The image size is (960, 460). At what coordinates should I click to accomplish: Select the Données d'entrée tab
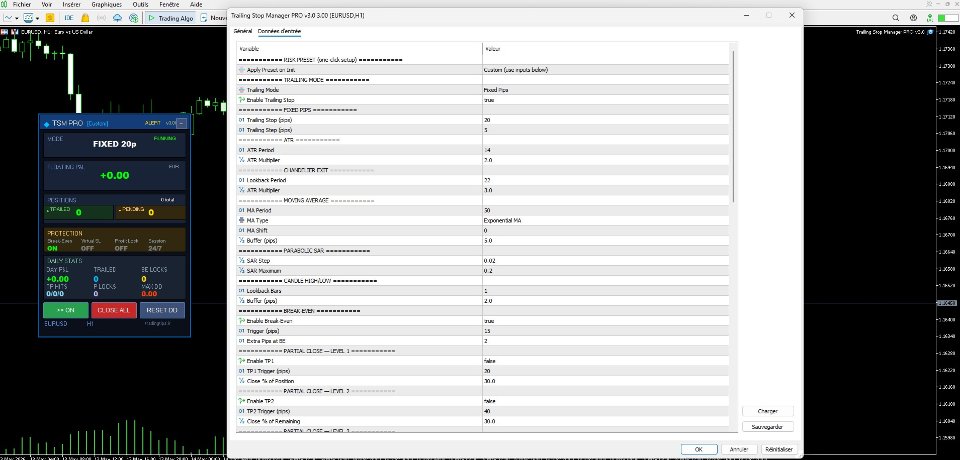pos(279,31)
